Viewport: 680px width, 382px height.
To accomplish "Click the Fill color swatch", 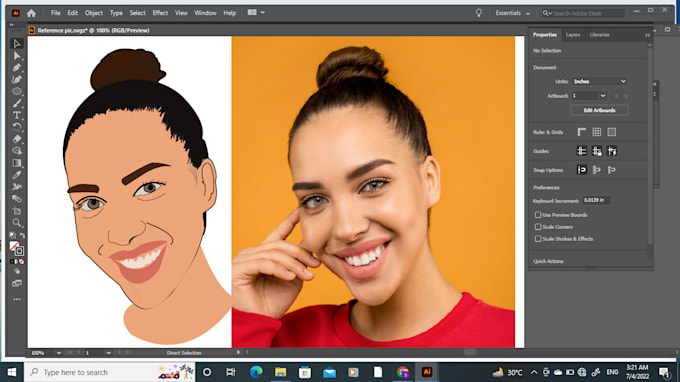I will pyautogui.click(x=14, y=246).
